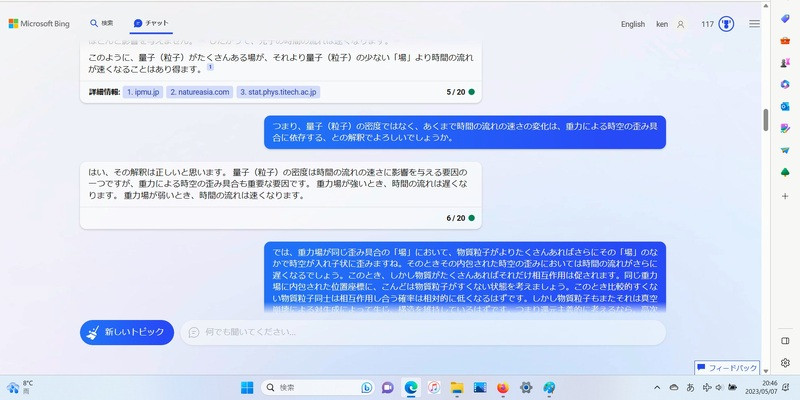
Task: Click the 新しいトピック new topic button
Action: click(x=127, y=332)
